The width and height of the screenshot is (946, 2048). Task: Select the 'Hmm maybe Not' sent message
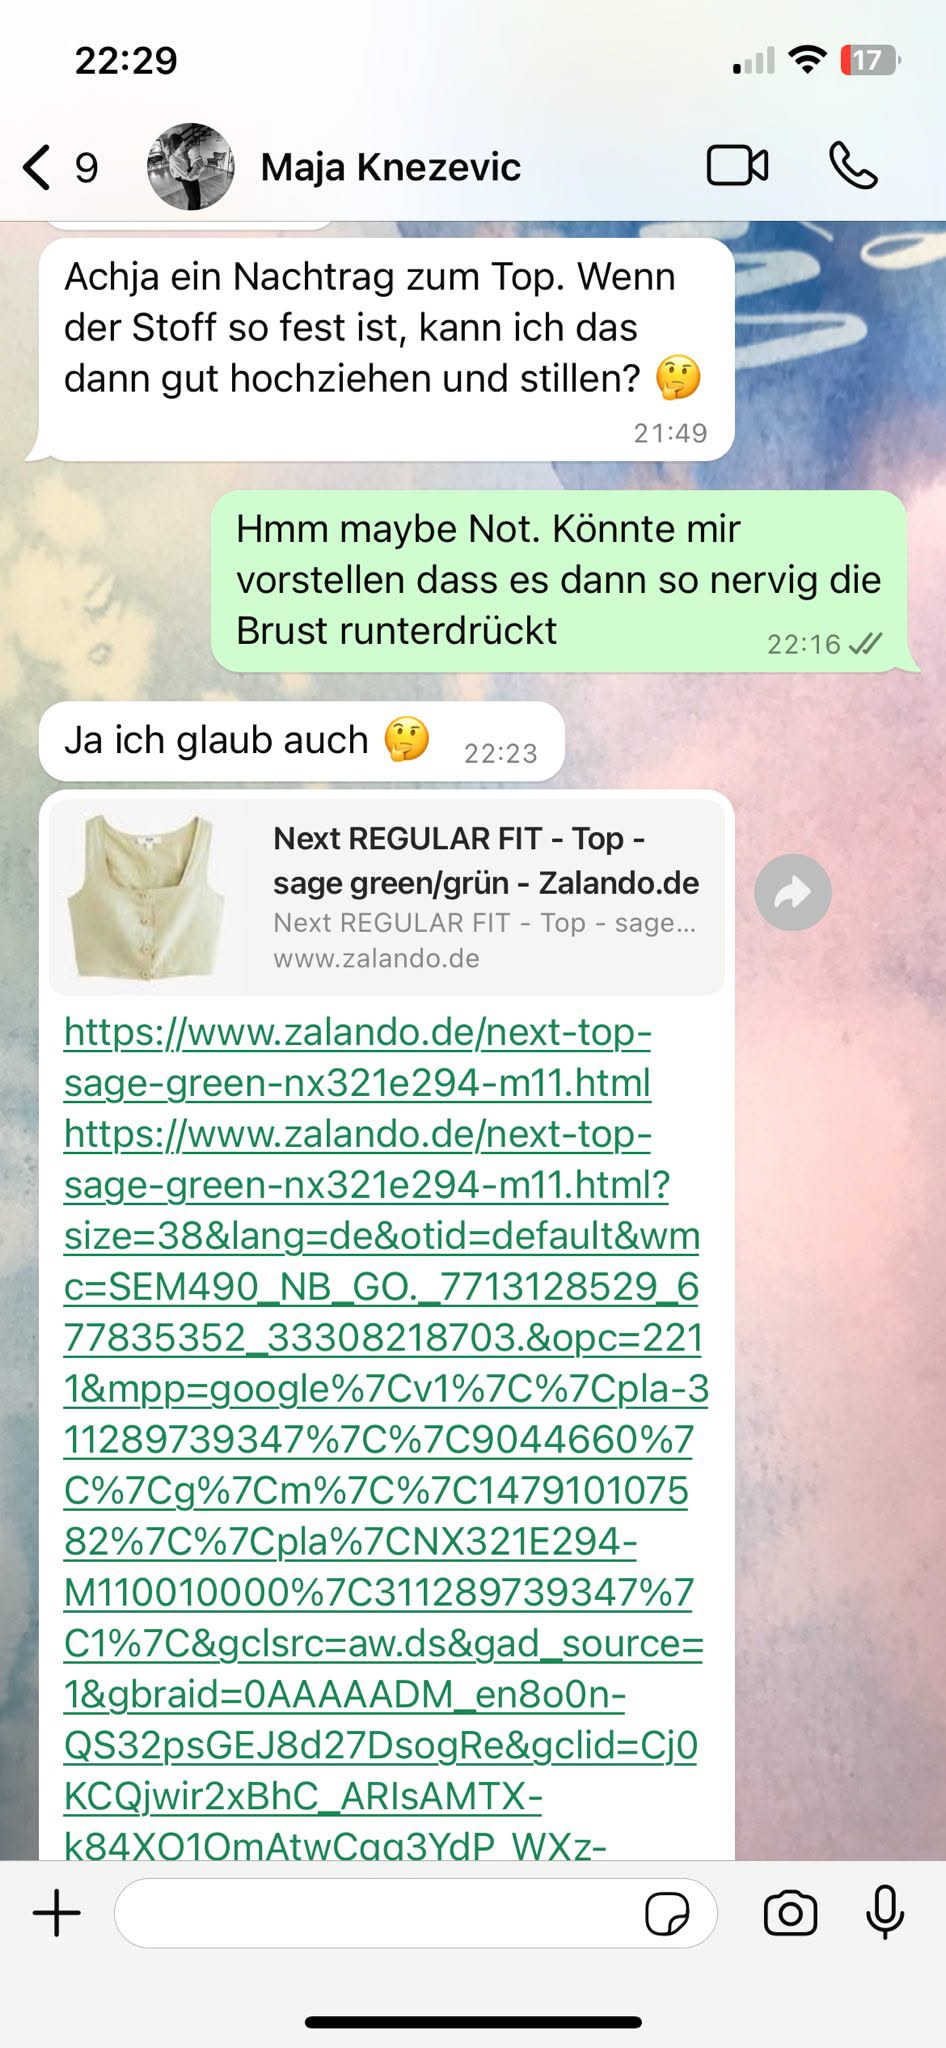coord(559,581)
